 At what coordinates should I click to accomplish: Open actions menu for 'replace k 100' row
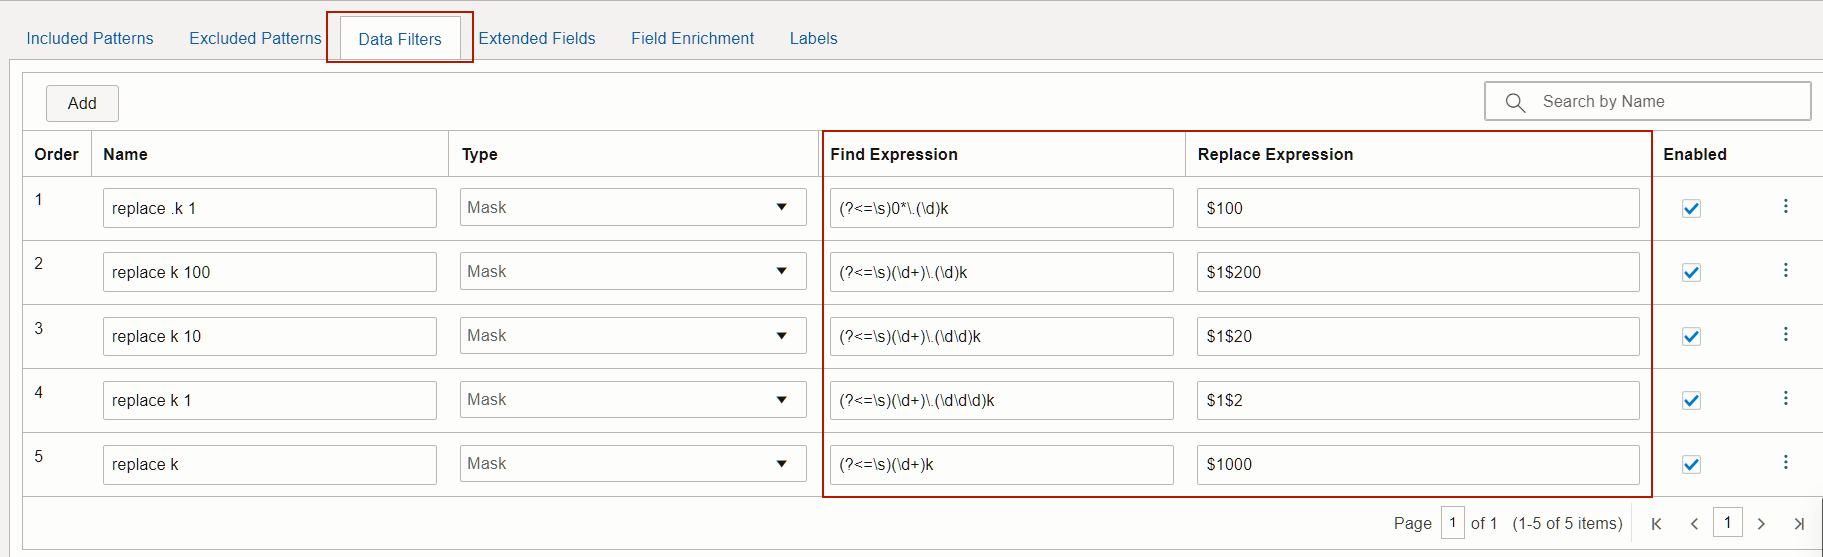tap(1785, 270)
